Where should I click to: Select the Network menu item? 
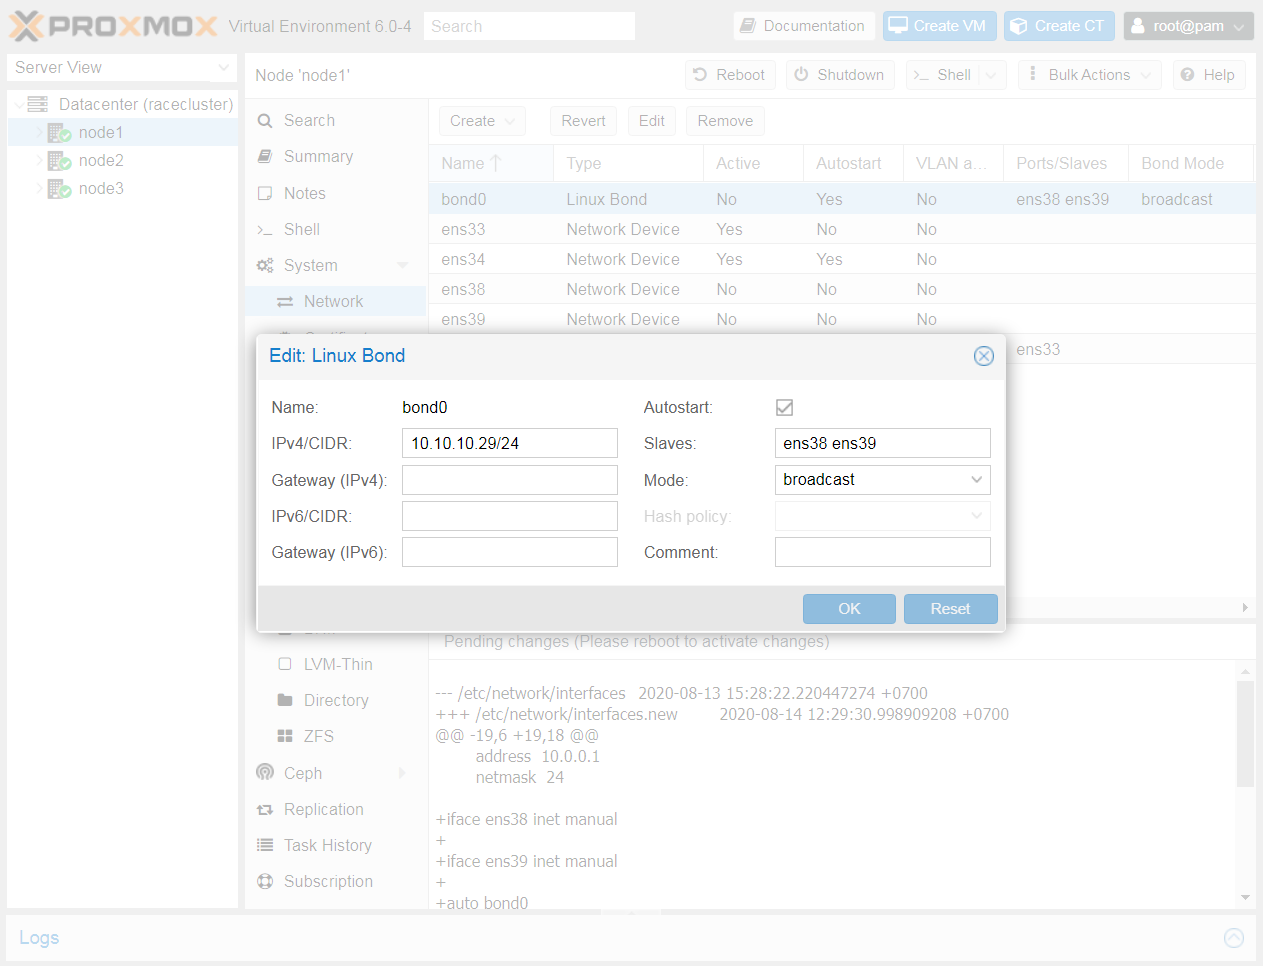[336, 301]
